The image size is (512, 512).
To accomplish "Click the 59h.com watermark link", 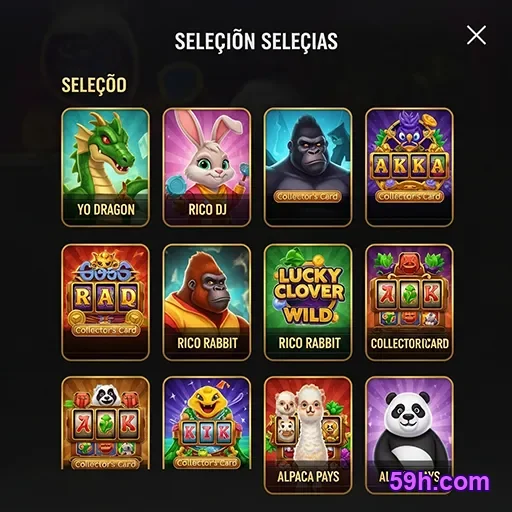I will 439,481.
